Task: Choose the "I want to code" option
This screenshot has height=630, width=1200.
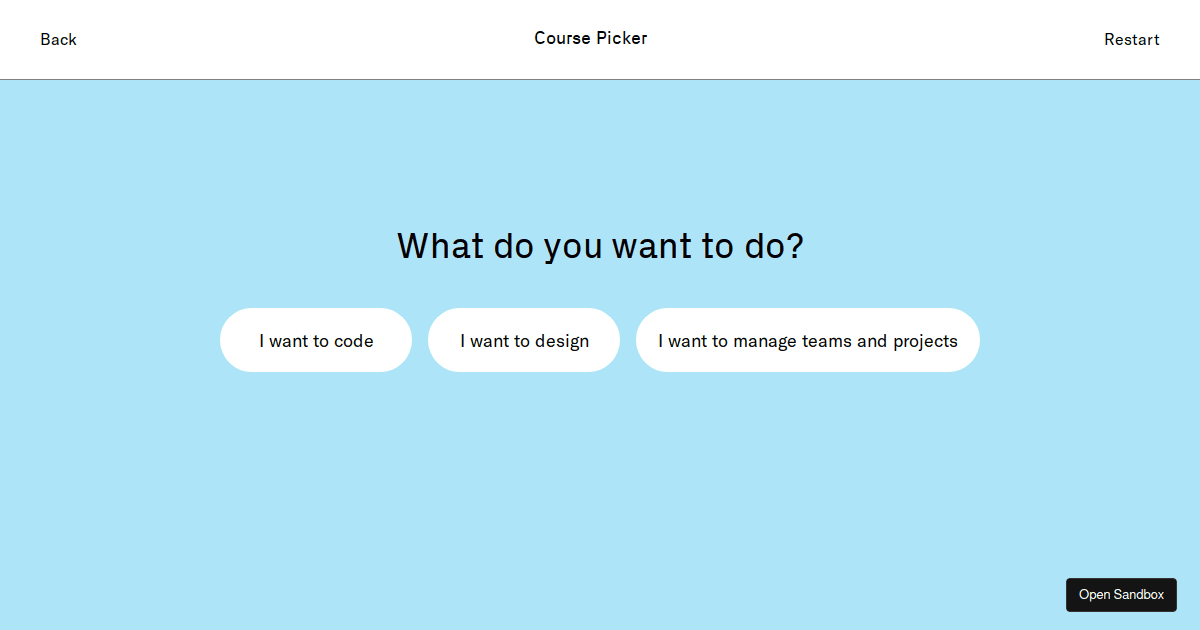Action: pos(316,340)
